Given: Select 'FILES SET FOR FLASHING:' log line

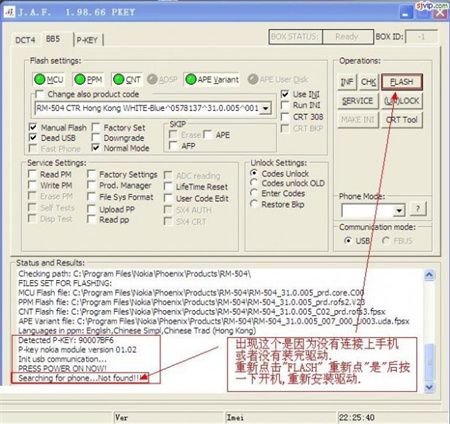Looking at the screenshot, I should (x=65, y=283).
